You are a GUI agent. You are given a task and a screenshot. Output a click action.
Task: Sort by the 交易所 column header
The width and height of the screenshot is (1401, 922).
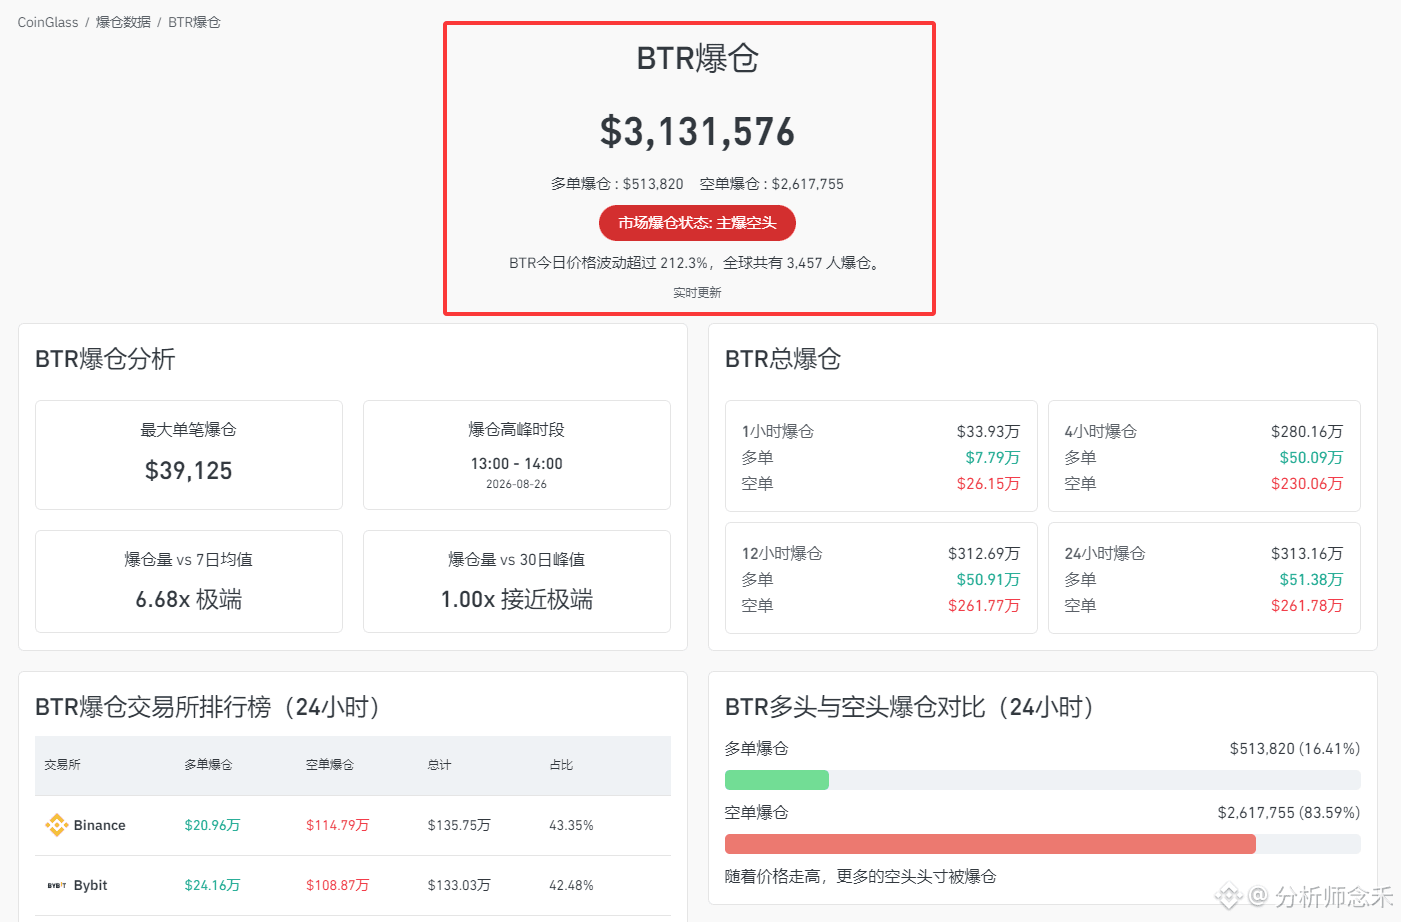[62, 765]
